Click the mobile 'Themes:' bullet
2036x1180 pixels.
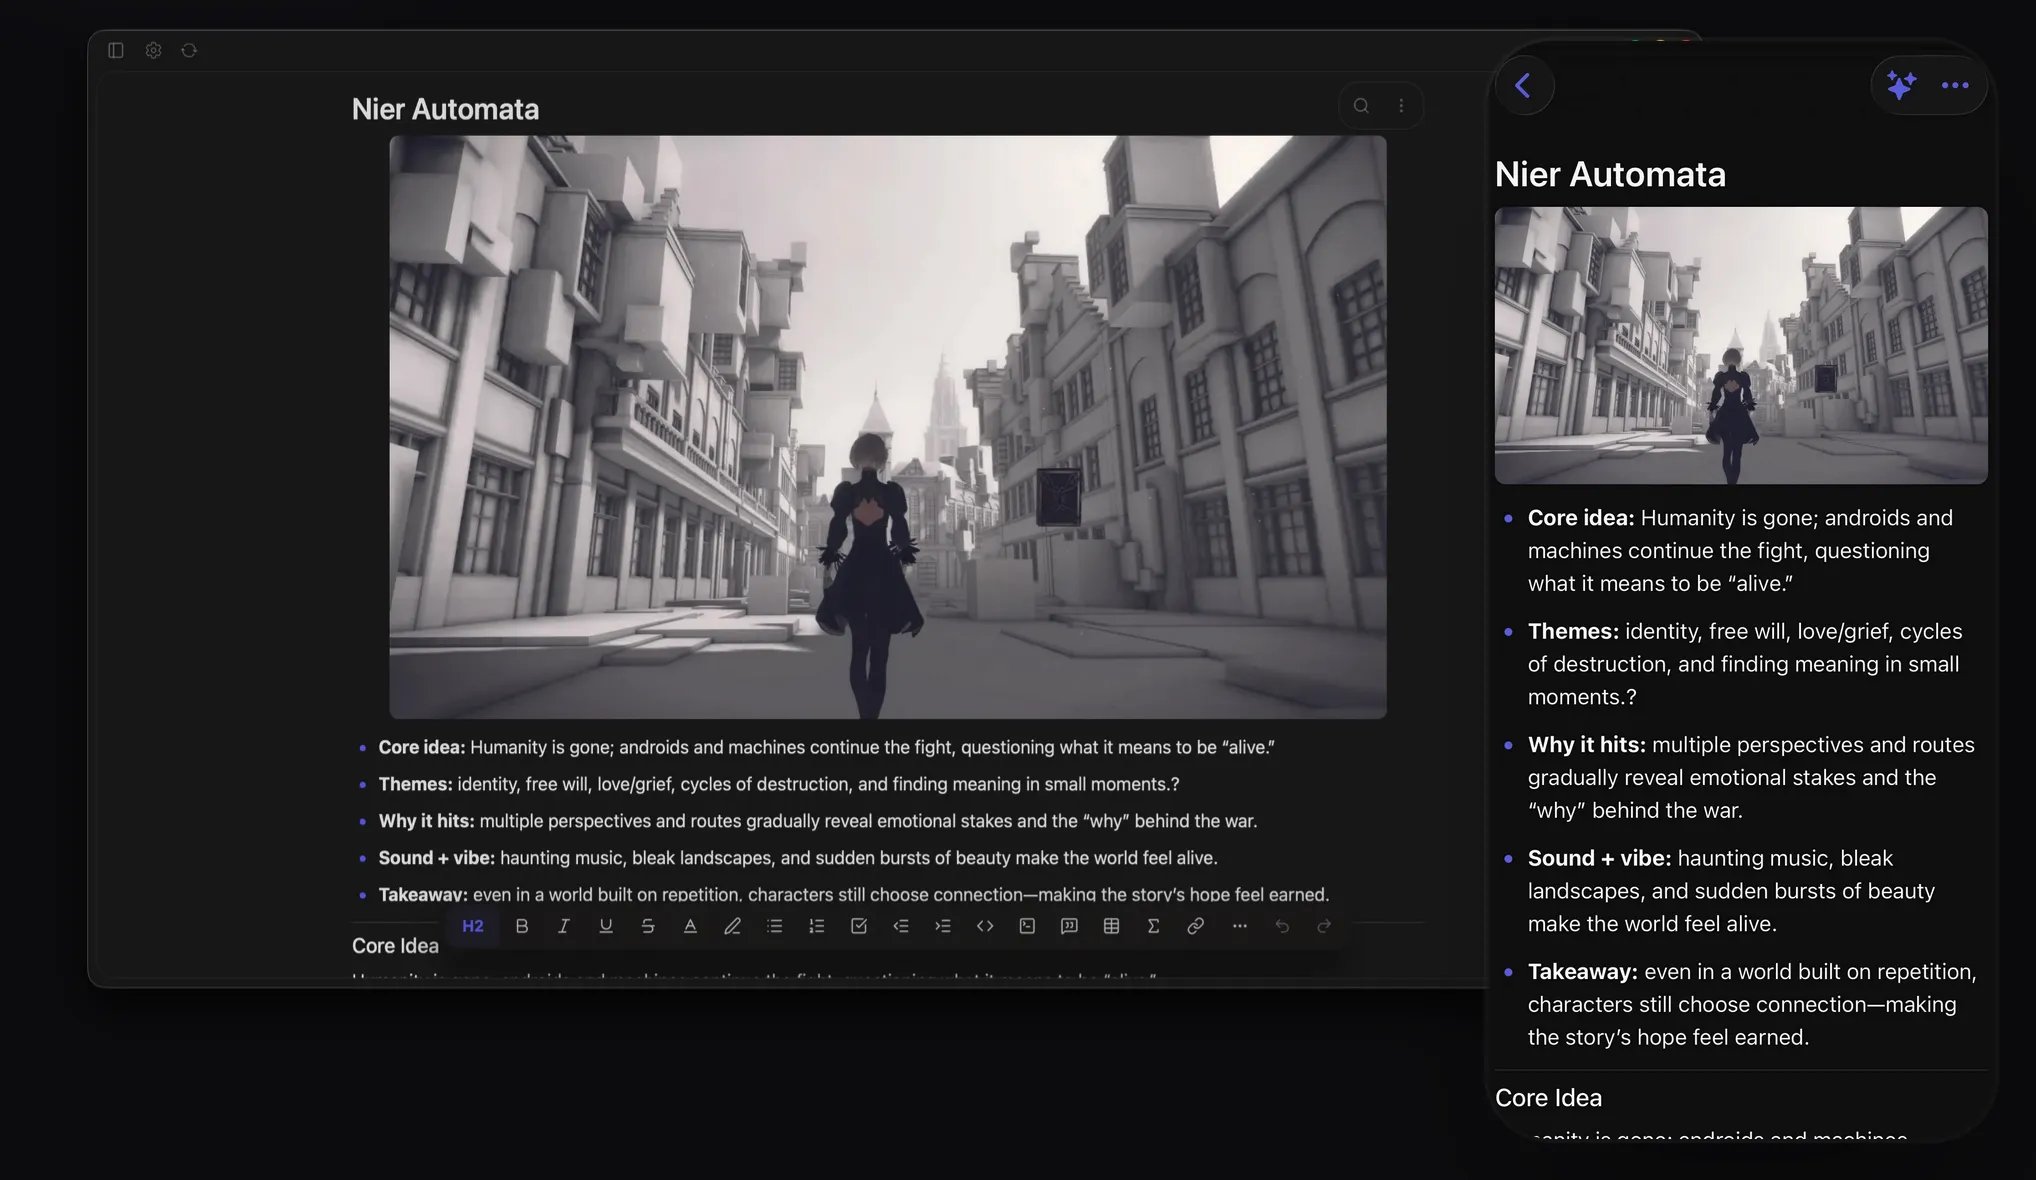(x=1745, y=664)
